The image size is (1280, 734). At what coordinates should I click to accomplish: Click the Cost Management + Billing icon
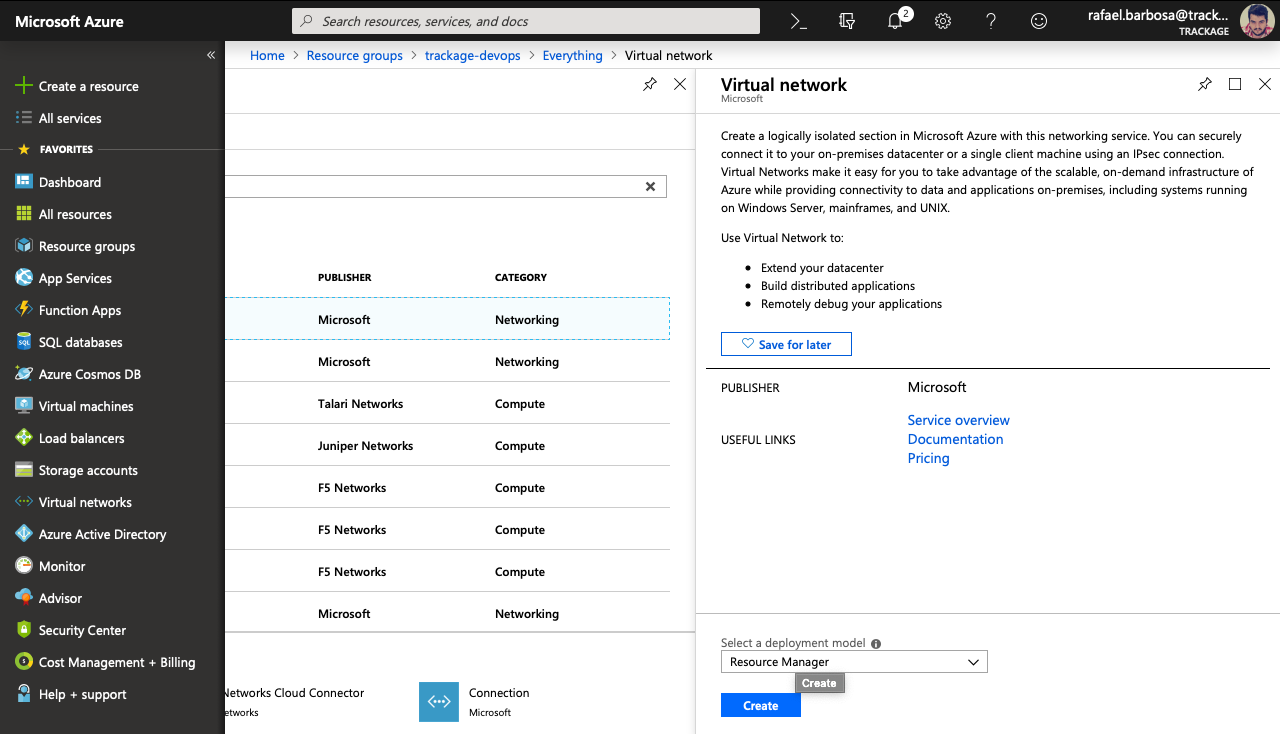click(23, 662)
